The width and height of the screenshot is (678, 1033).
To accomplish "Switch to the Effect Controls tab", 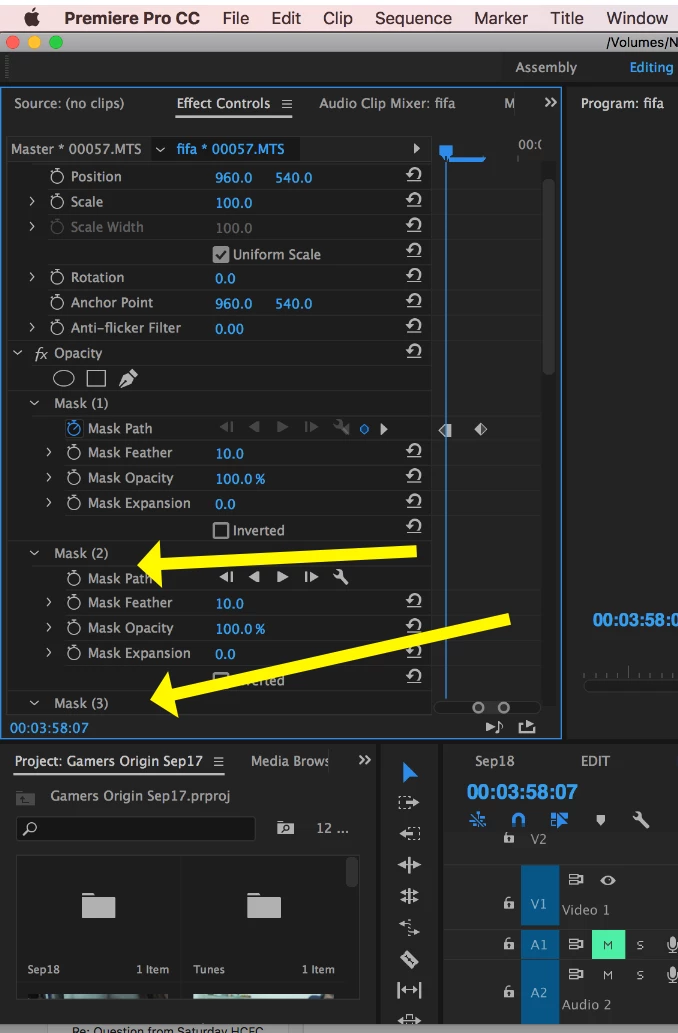I will tap(223, 103).
